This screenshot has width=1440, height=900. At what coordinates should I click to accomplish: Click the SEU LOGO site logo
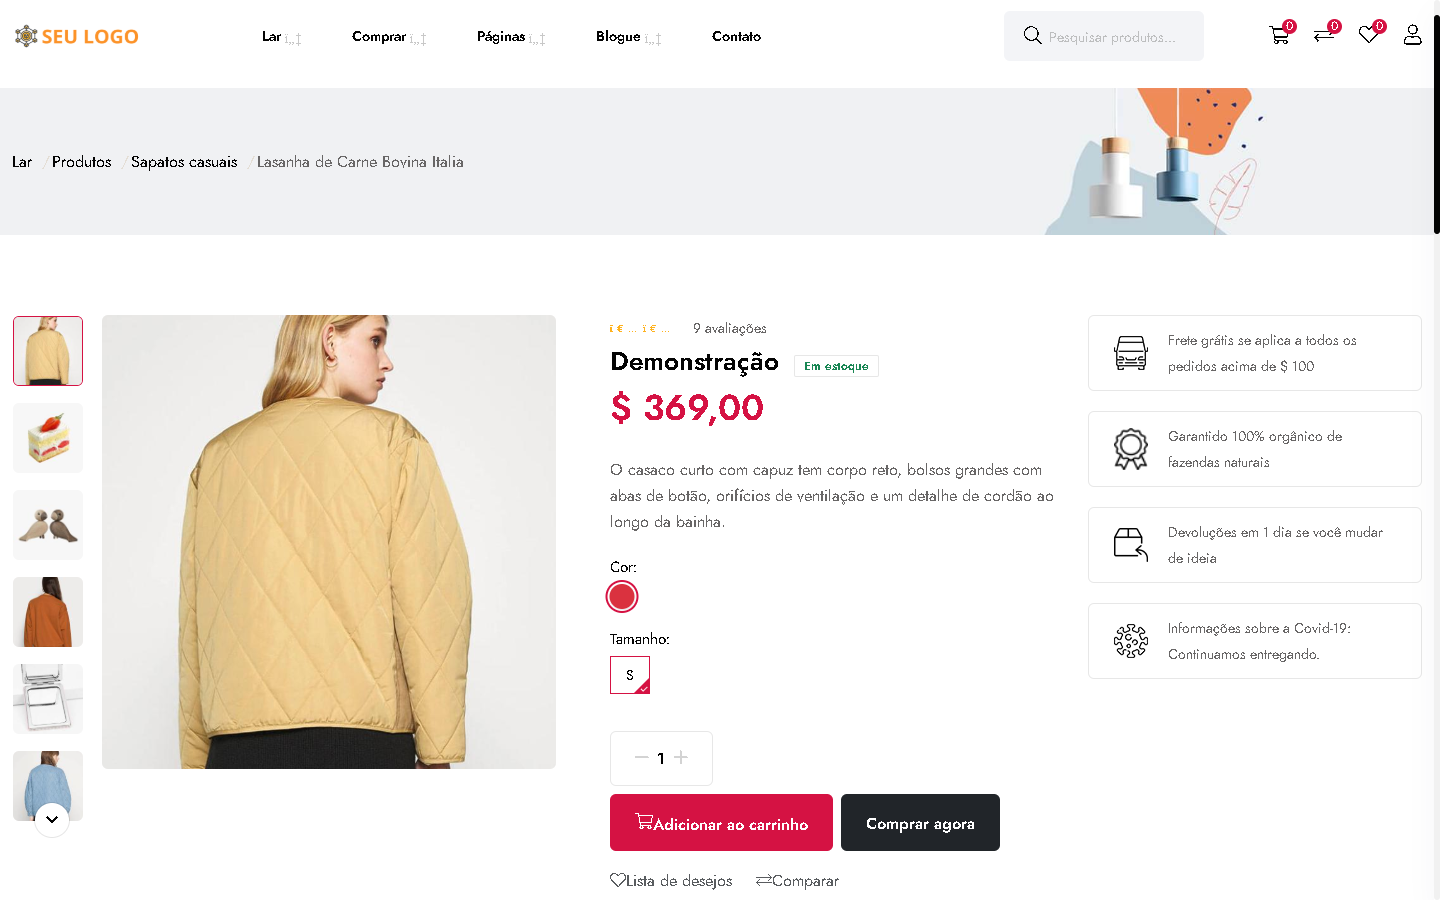[77, 37]
